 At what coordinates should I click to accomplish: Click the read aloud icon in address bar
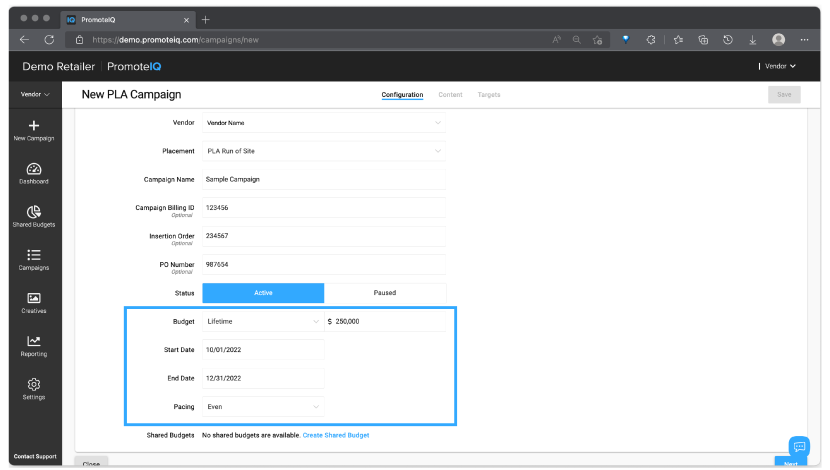point(556,40)
